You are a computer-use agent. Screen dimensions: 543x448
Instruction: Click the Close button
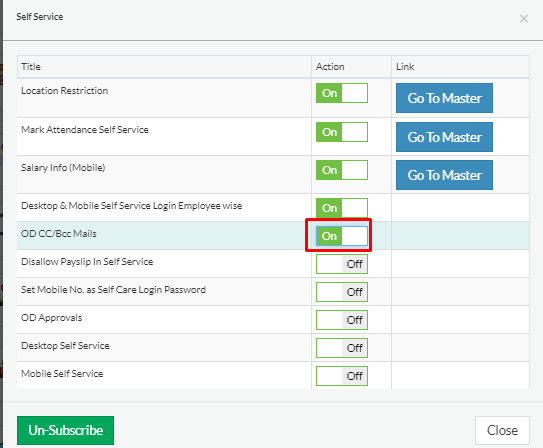[502, 430]
